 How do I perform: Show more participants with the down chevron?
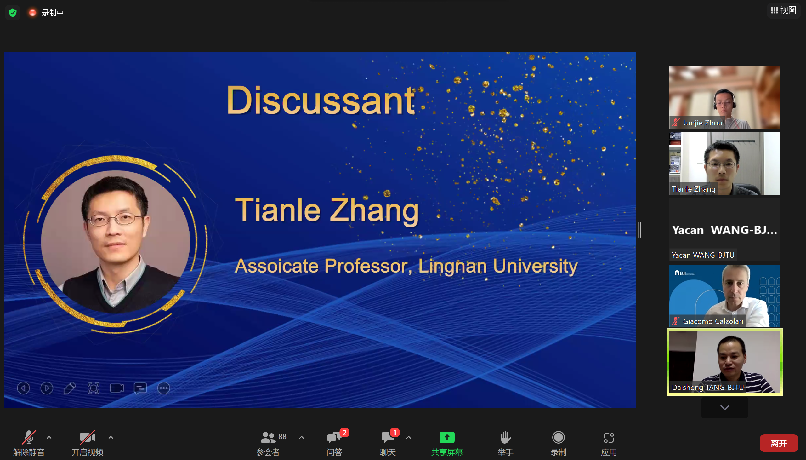[x=724, y=408]
